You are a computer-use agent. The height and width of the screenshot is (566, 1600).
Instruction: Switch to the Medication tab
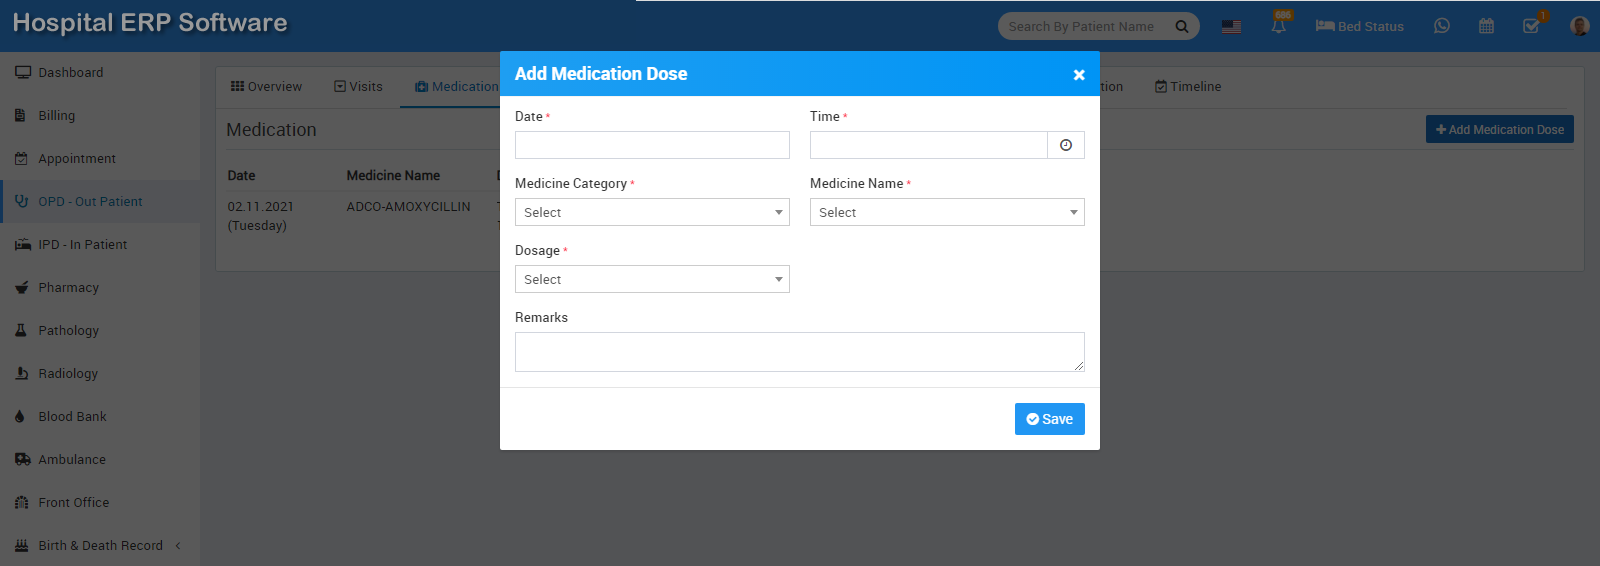point(457,87)
